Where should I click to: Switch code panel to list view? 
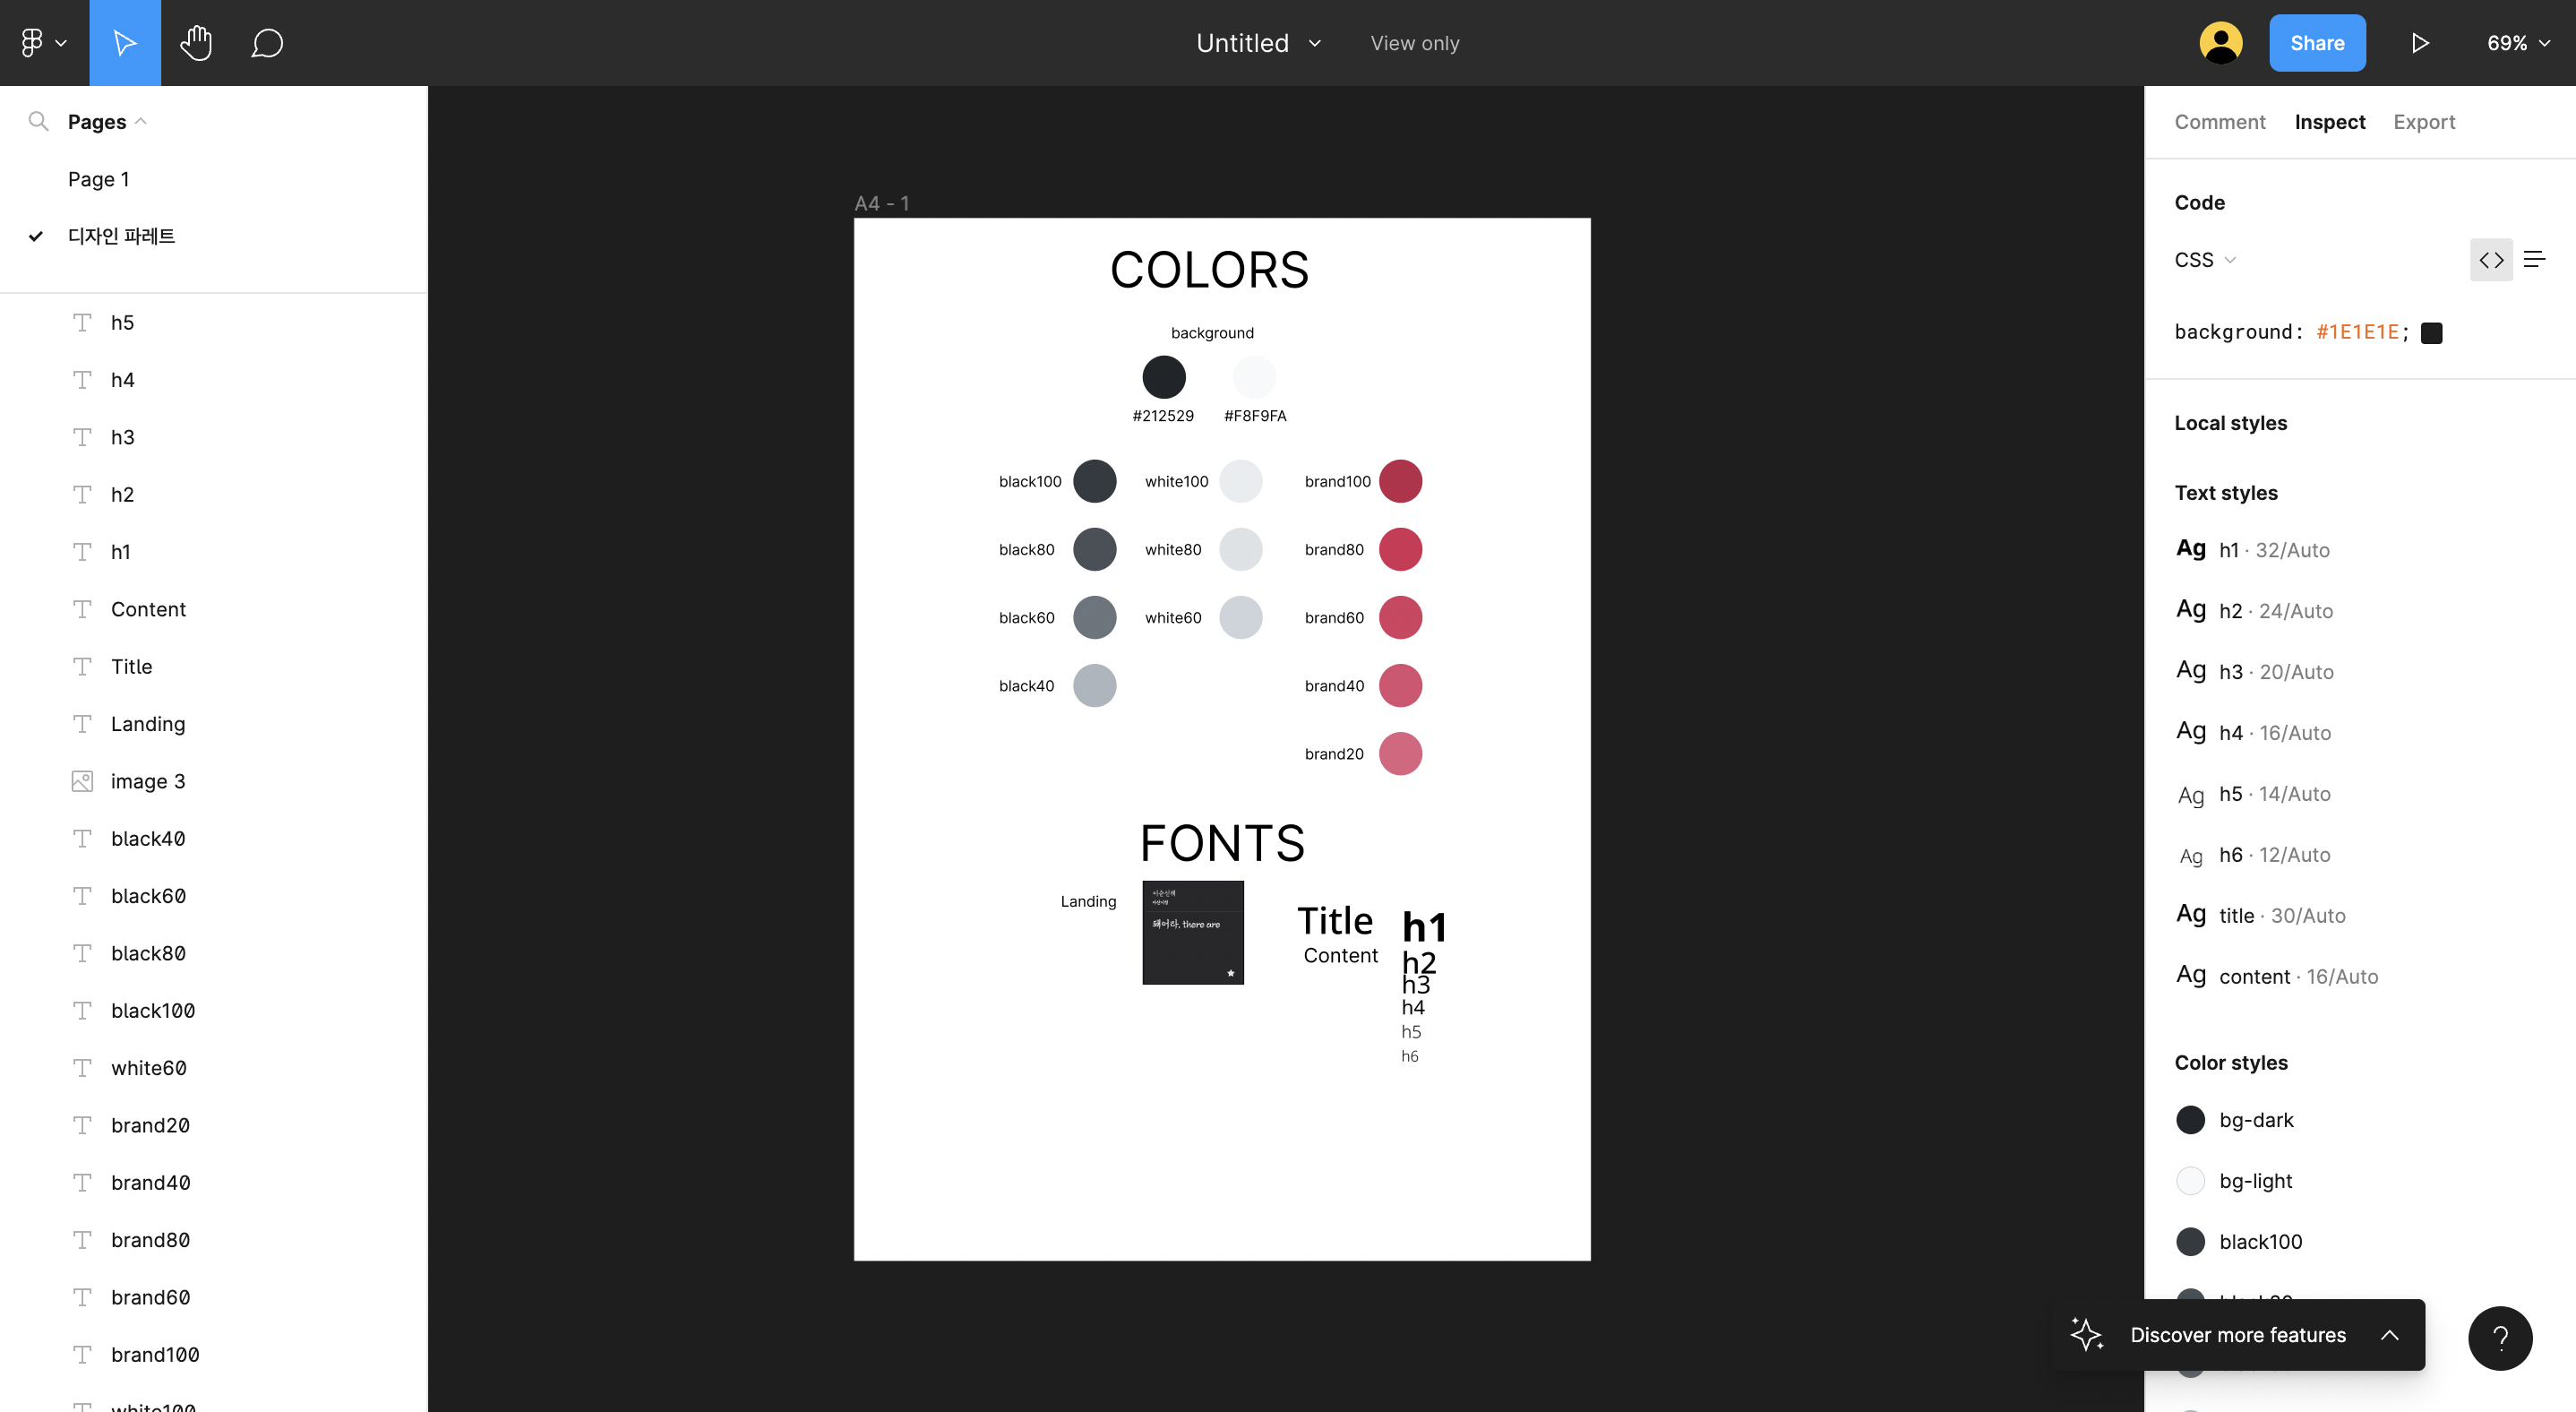[x=2534, y=260]
